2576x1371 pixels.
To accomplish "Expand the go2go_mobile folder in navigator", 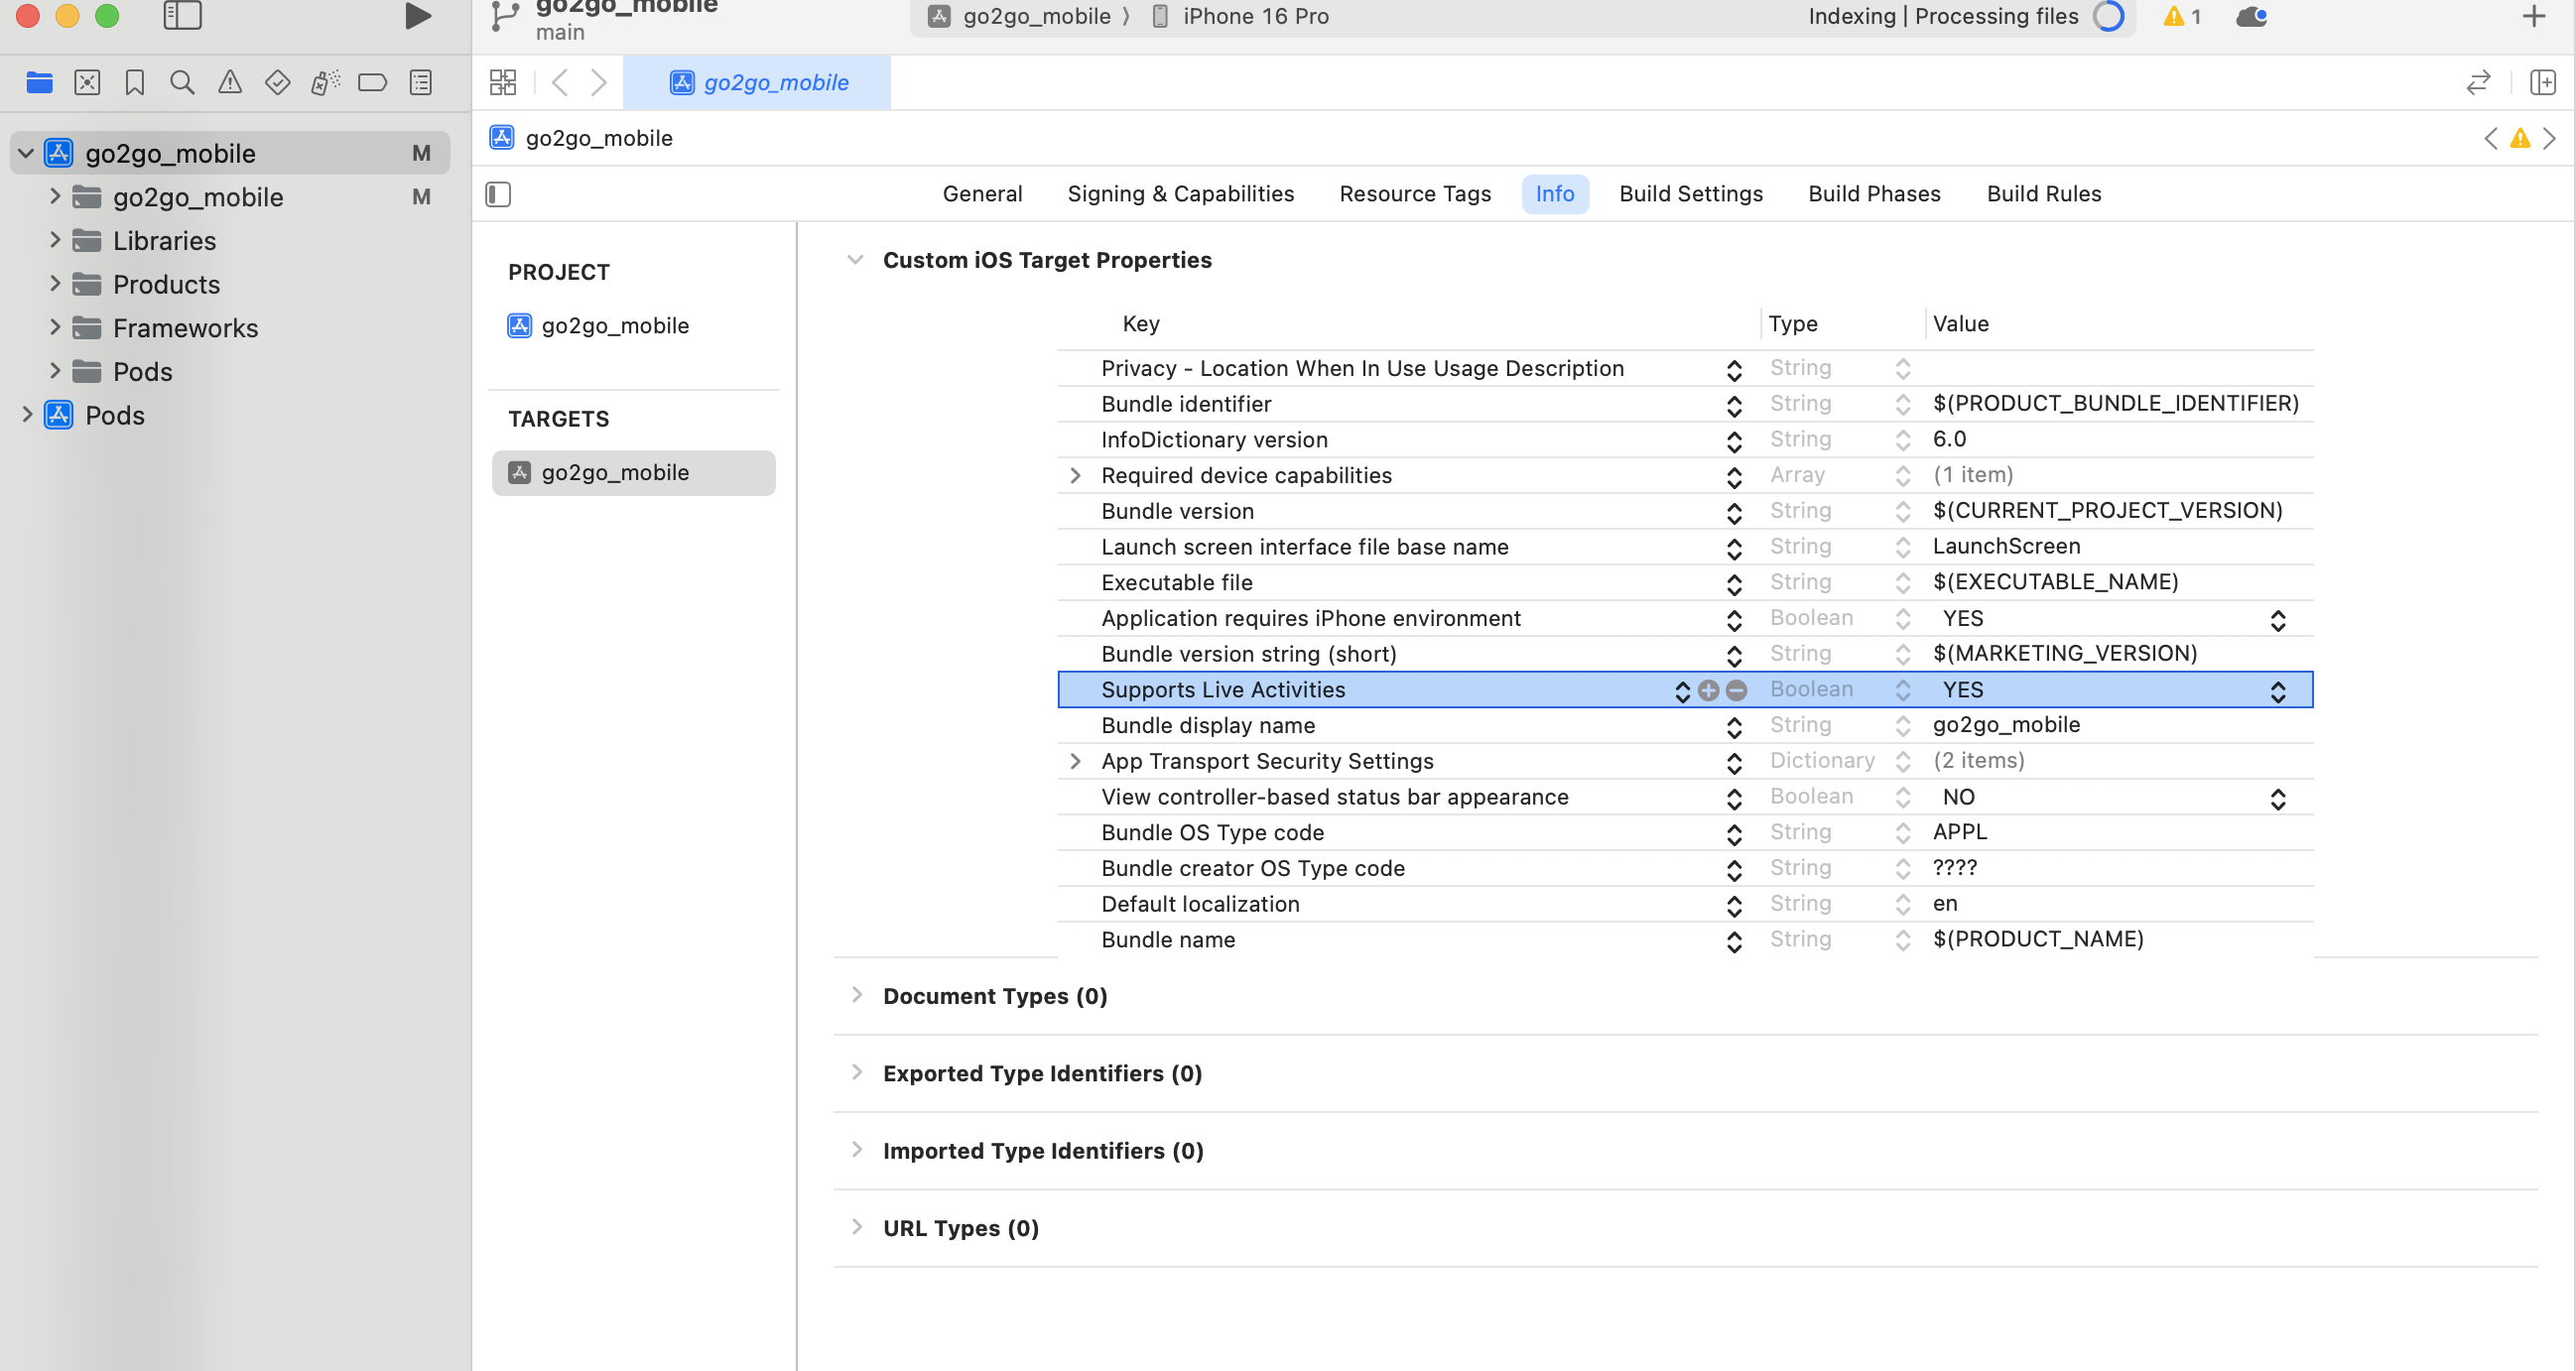I will [x=55, y=196].
